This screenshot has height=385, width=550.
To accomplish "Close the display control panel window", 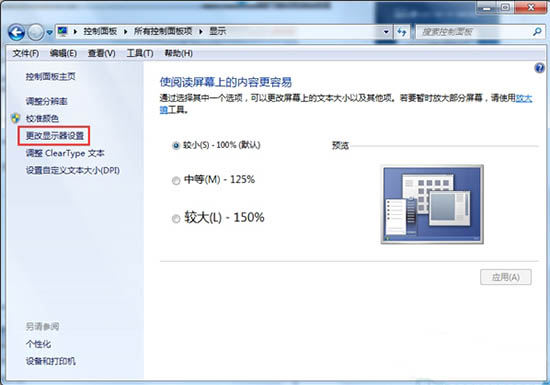I will [x=531, y=7].
